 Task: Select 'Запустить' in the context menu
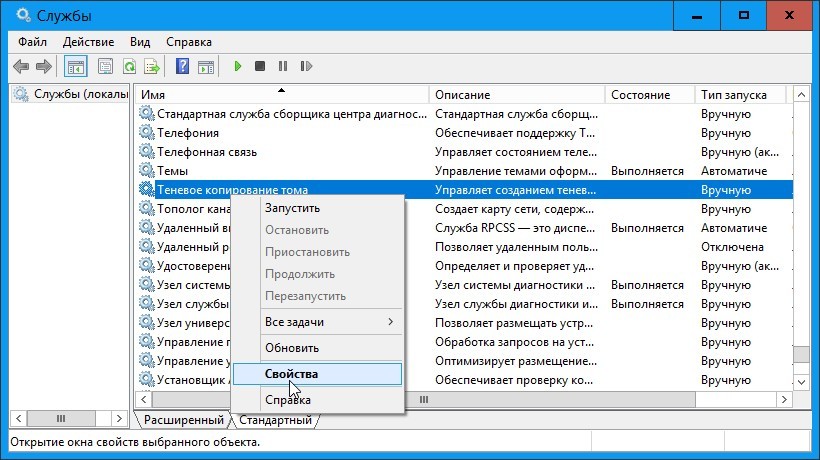click(292, 208)
